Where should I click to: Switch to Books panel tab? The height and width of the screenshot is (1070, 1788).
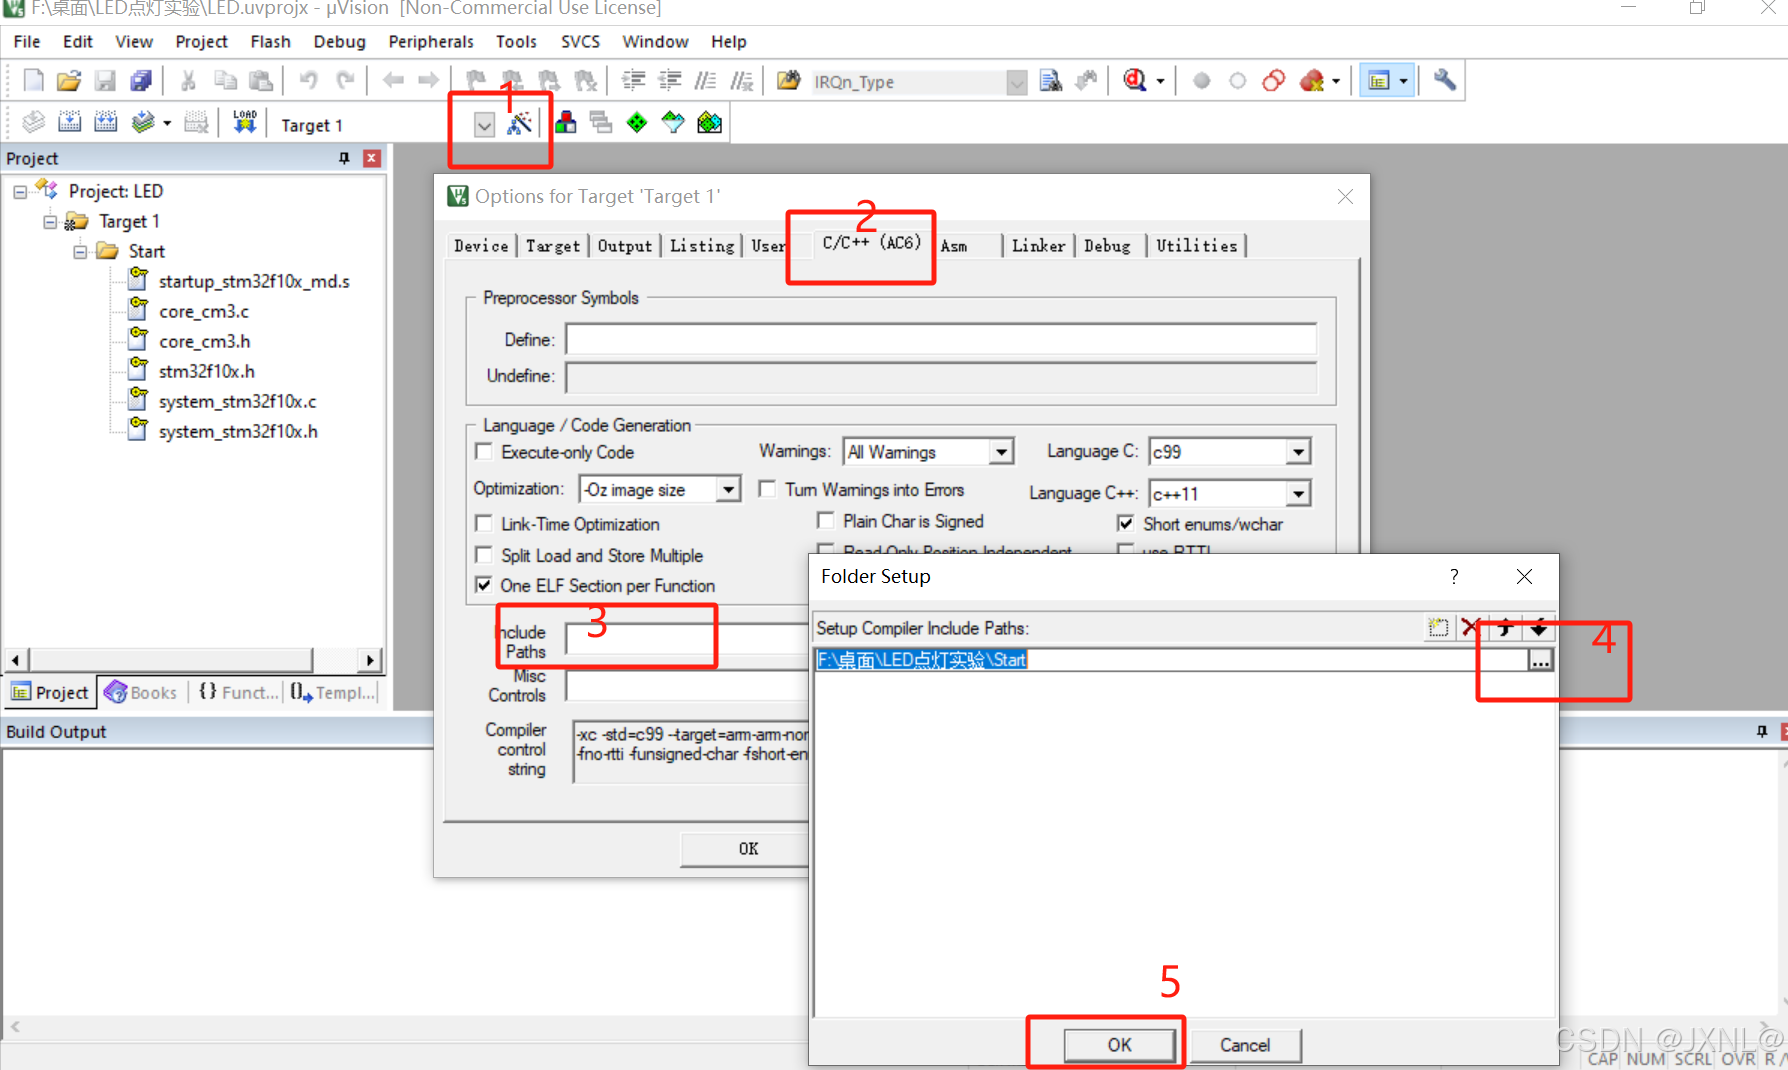pos(141,692)
